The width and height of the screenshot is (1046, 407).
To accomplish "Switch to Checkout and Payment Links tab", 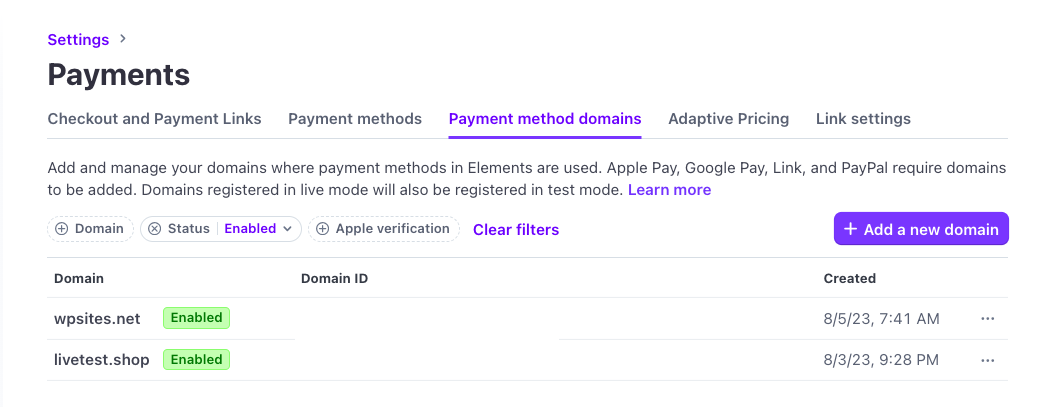I will (154, 119).
